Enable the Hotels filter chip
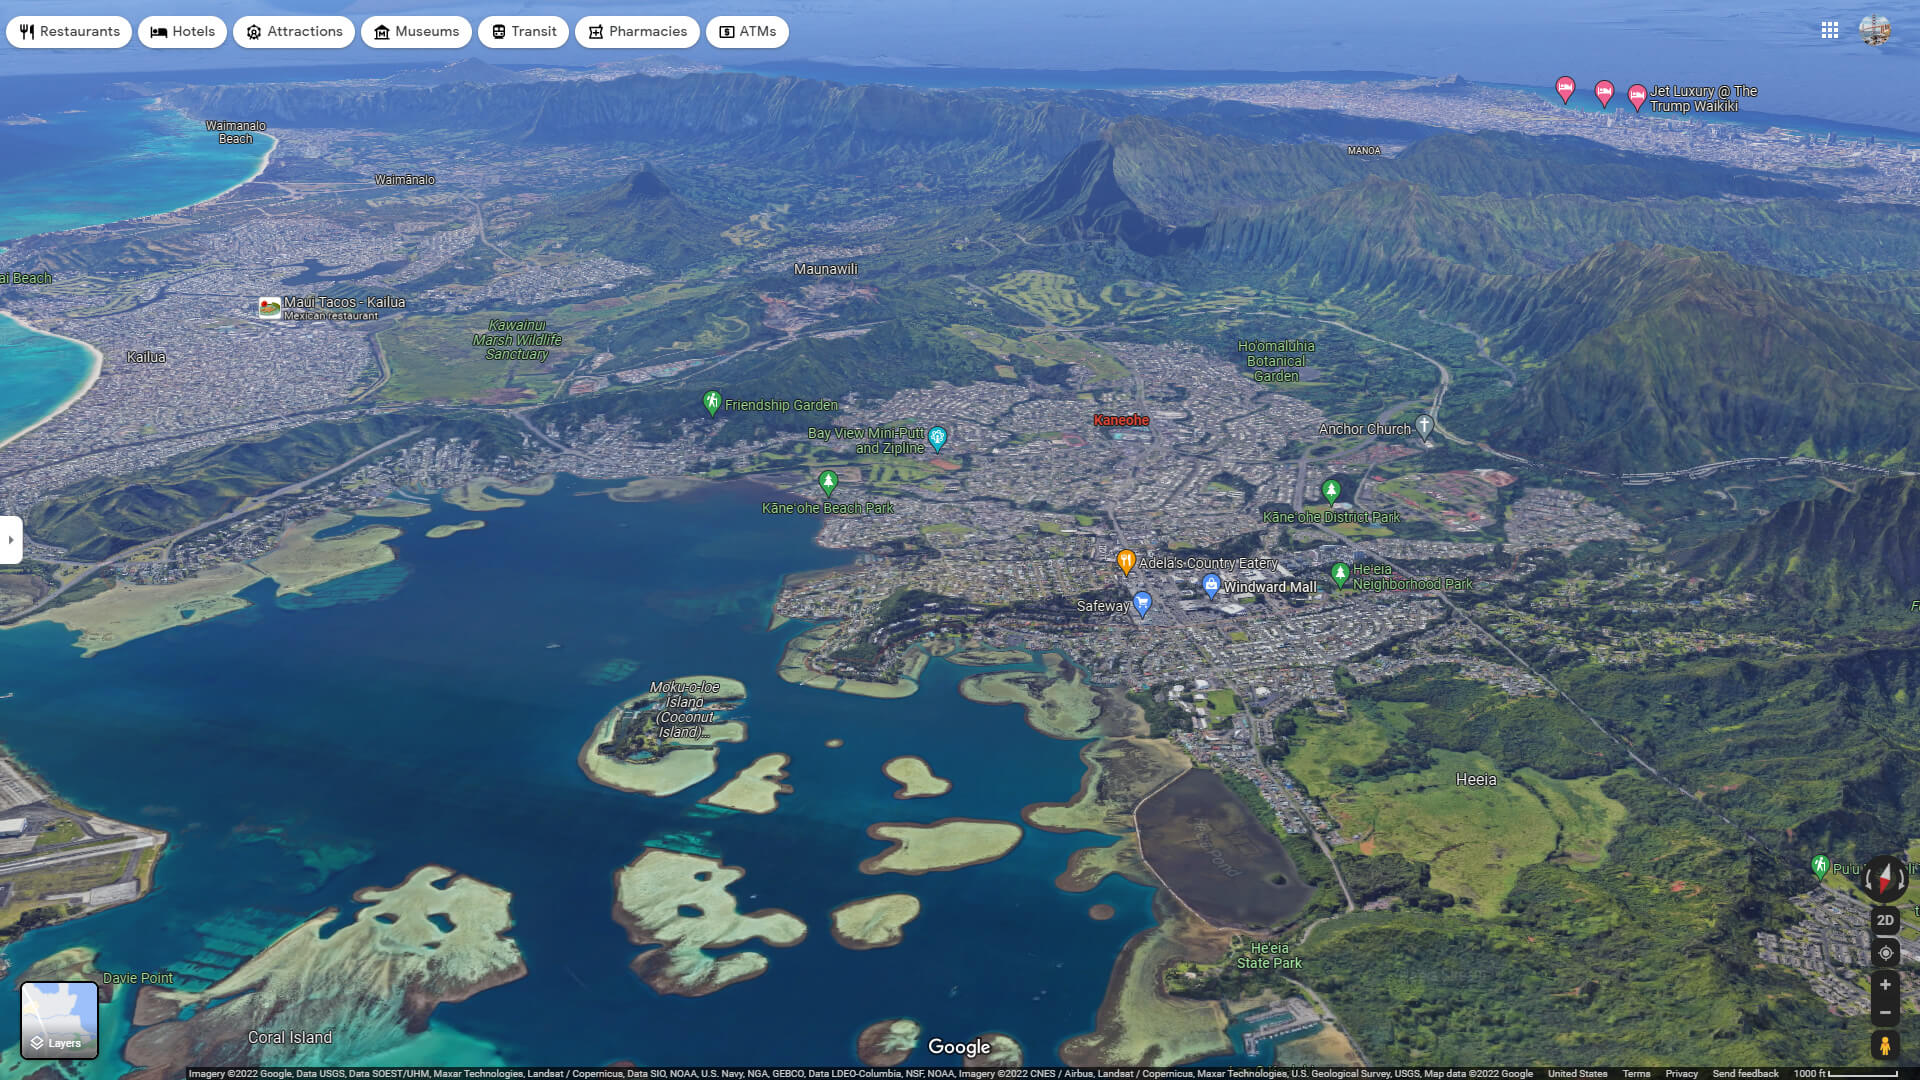Viewport: 1920px width, 1080px height. (182, 31)
